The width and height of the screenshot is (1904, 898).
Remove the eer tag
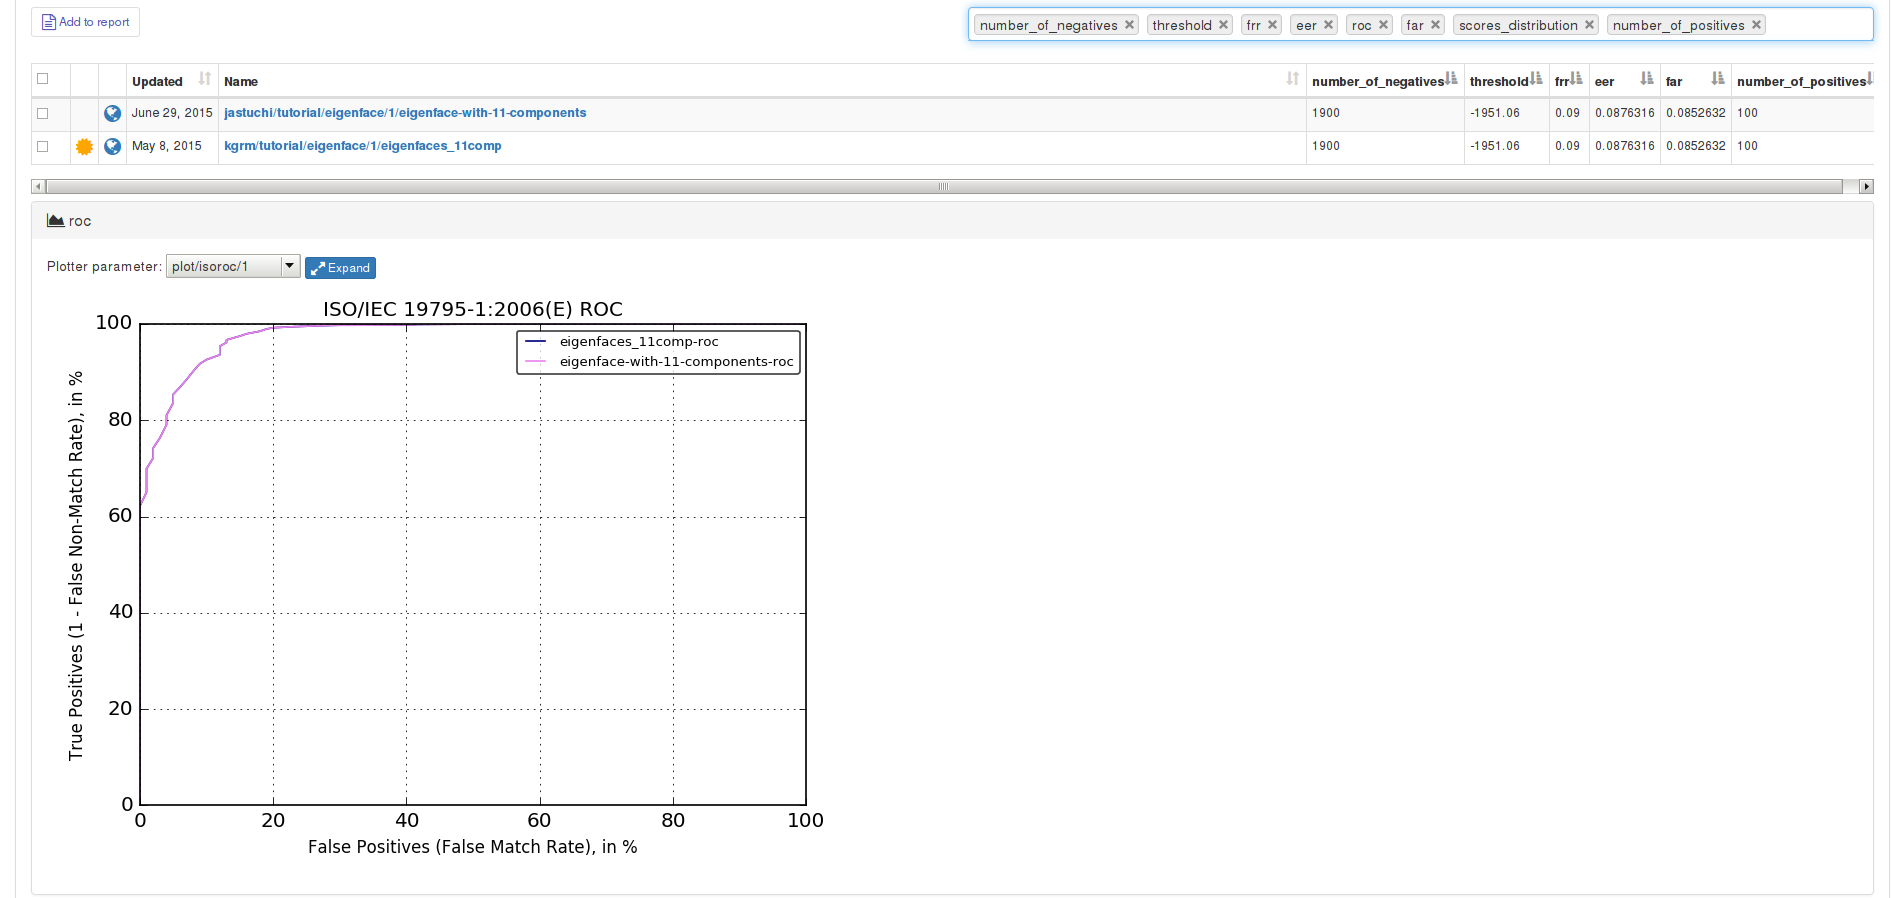tap(1328, 25)
